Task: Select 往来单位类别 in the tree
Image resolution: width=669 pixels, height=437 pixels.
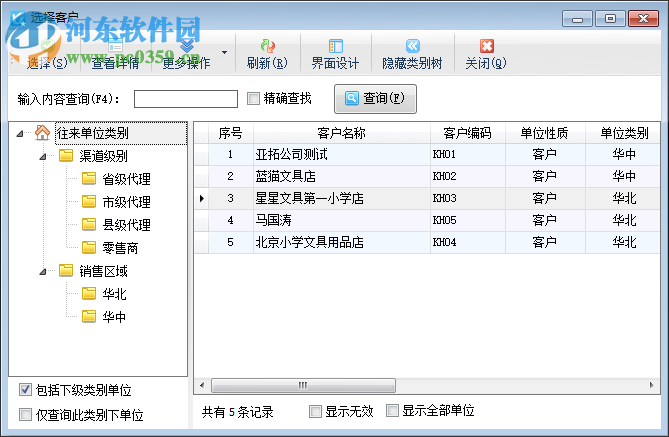Action: tap(93, 133)
